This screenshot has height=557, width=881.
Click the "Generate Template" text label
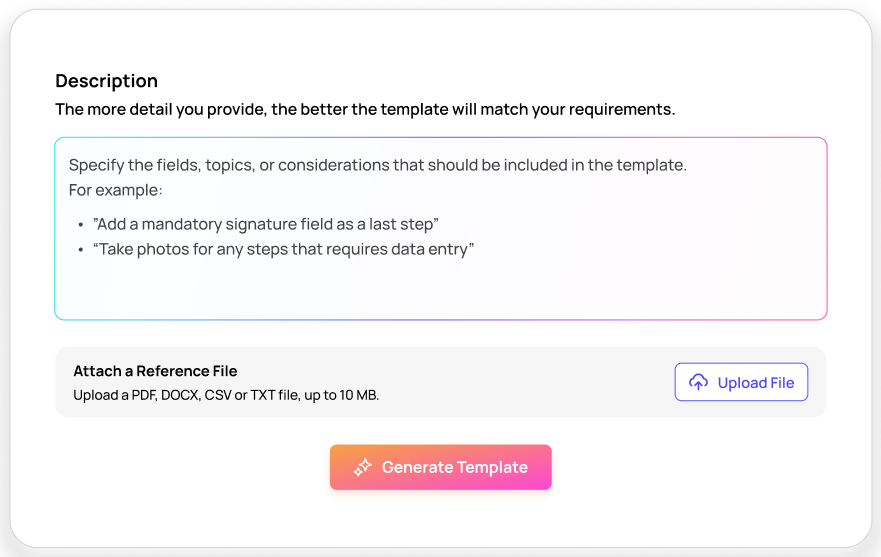tap(454, 467)
